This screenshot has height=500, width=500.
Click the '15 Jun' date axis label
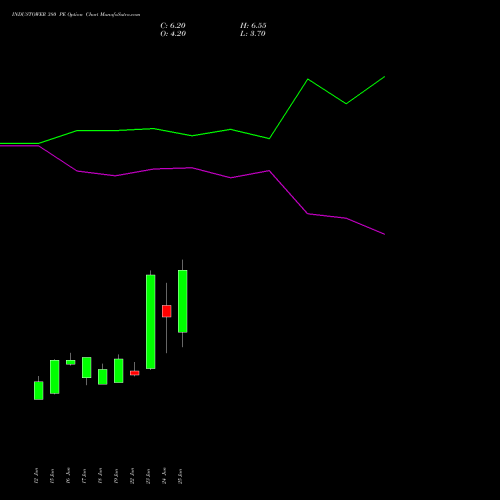tap(52, 476)
